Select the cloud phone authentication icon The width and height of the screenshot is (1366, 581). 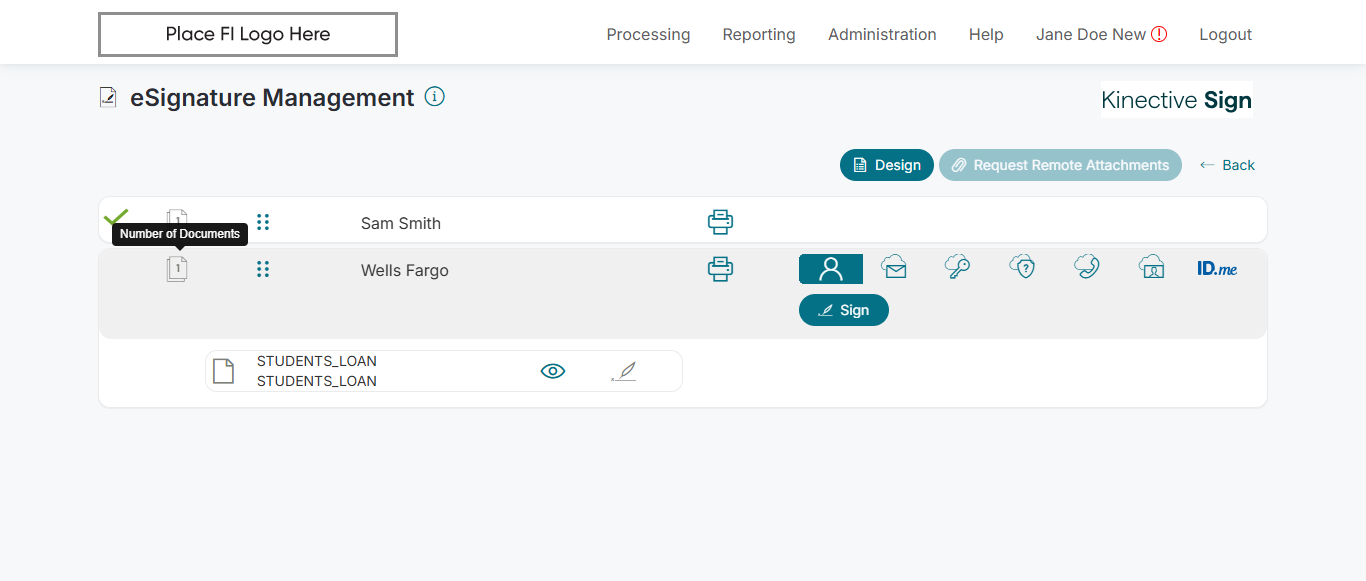click(1087, 268)
